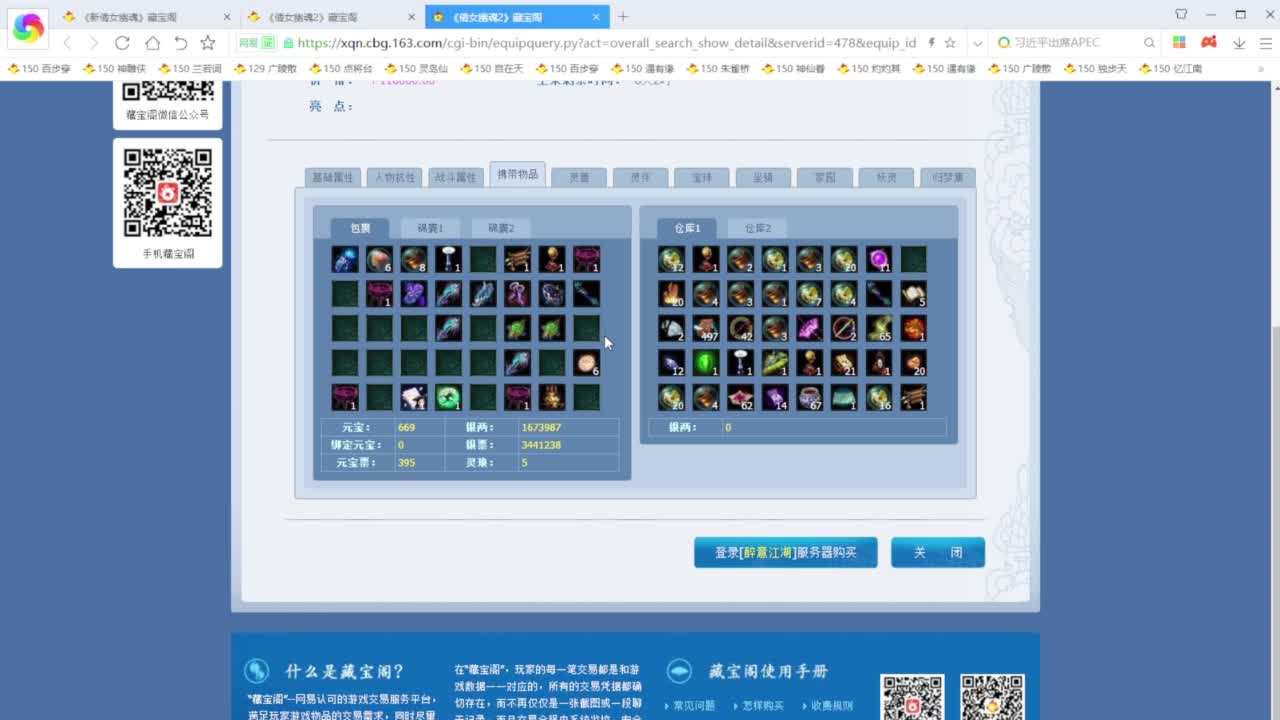Select the glowing green gem in the warehouse

pyautogui.click(x=706, y=363)
